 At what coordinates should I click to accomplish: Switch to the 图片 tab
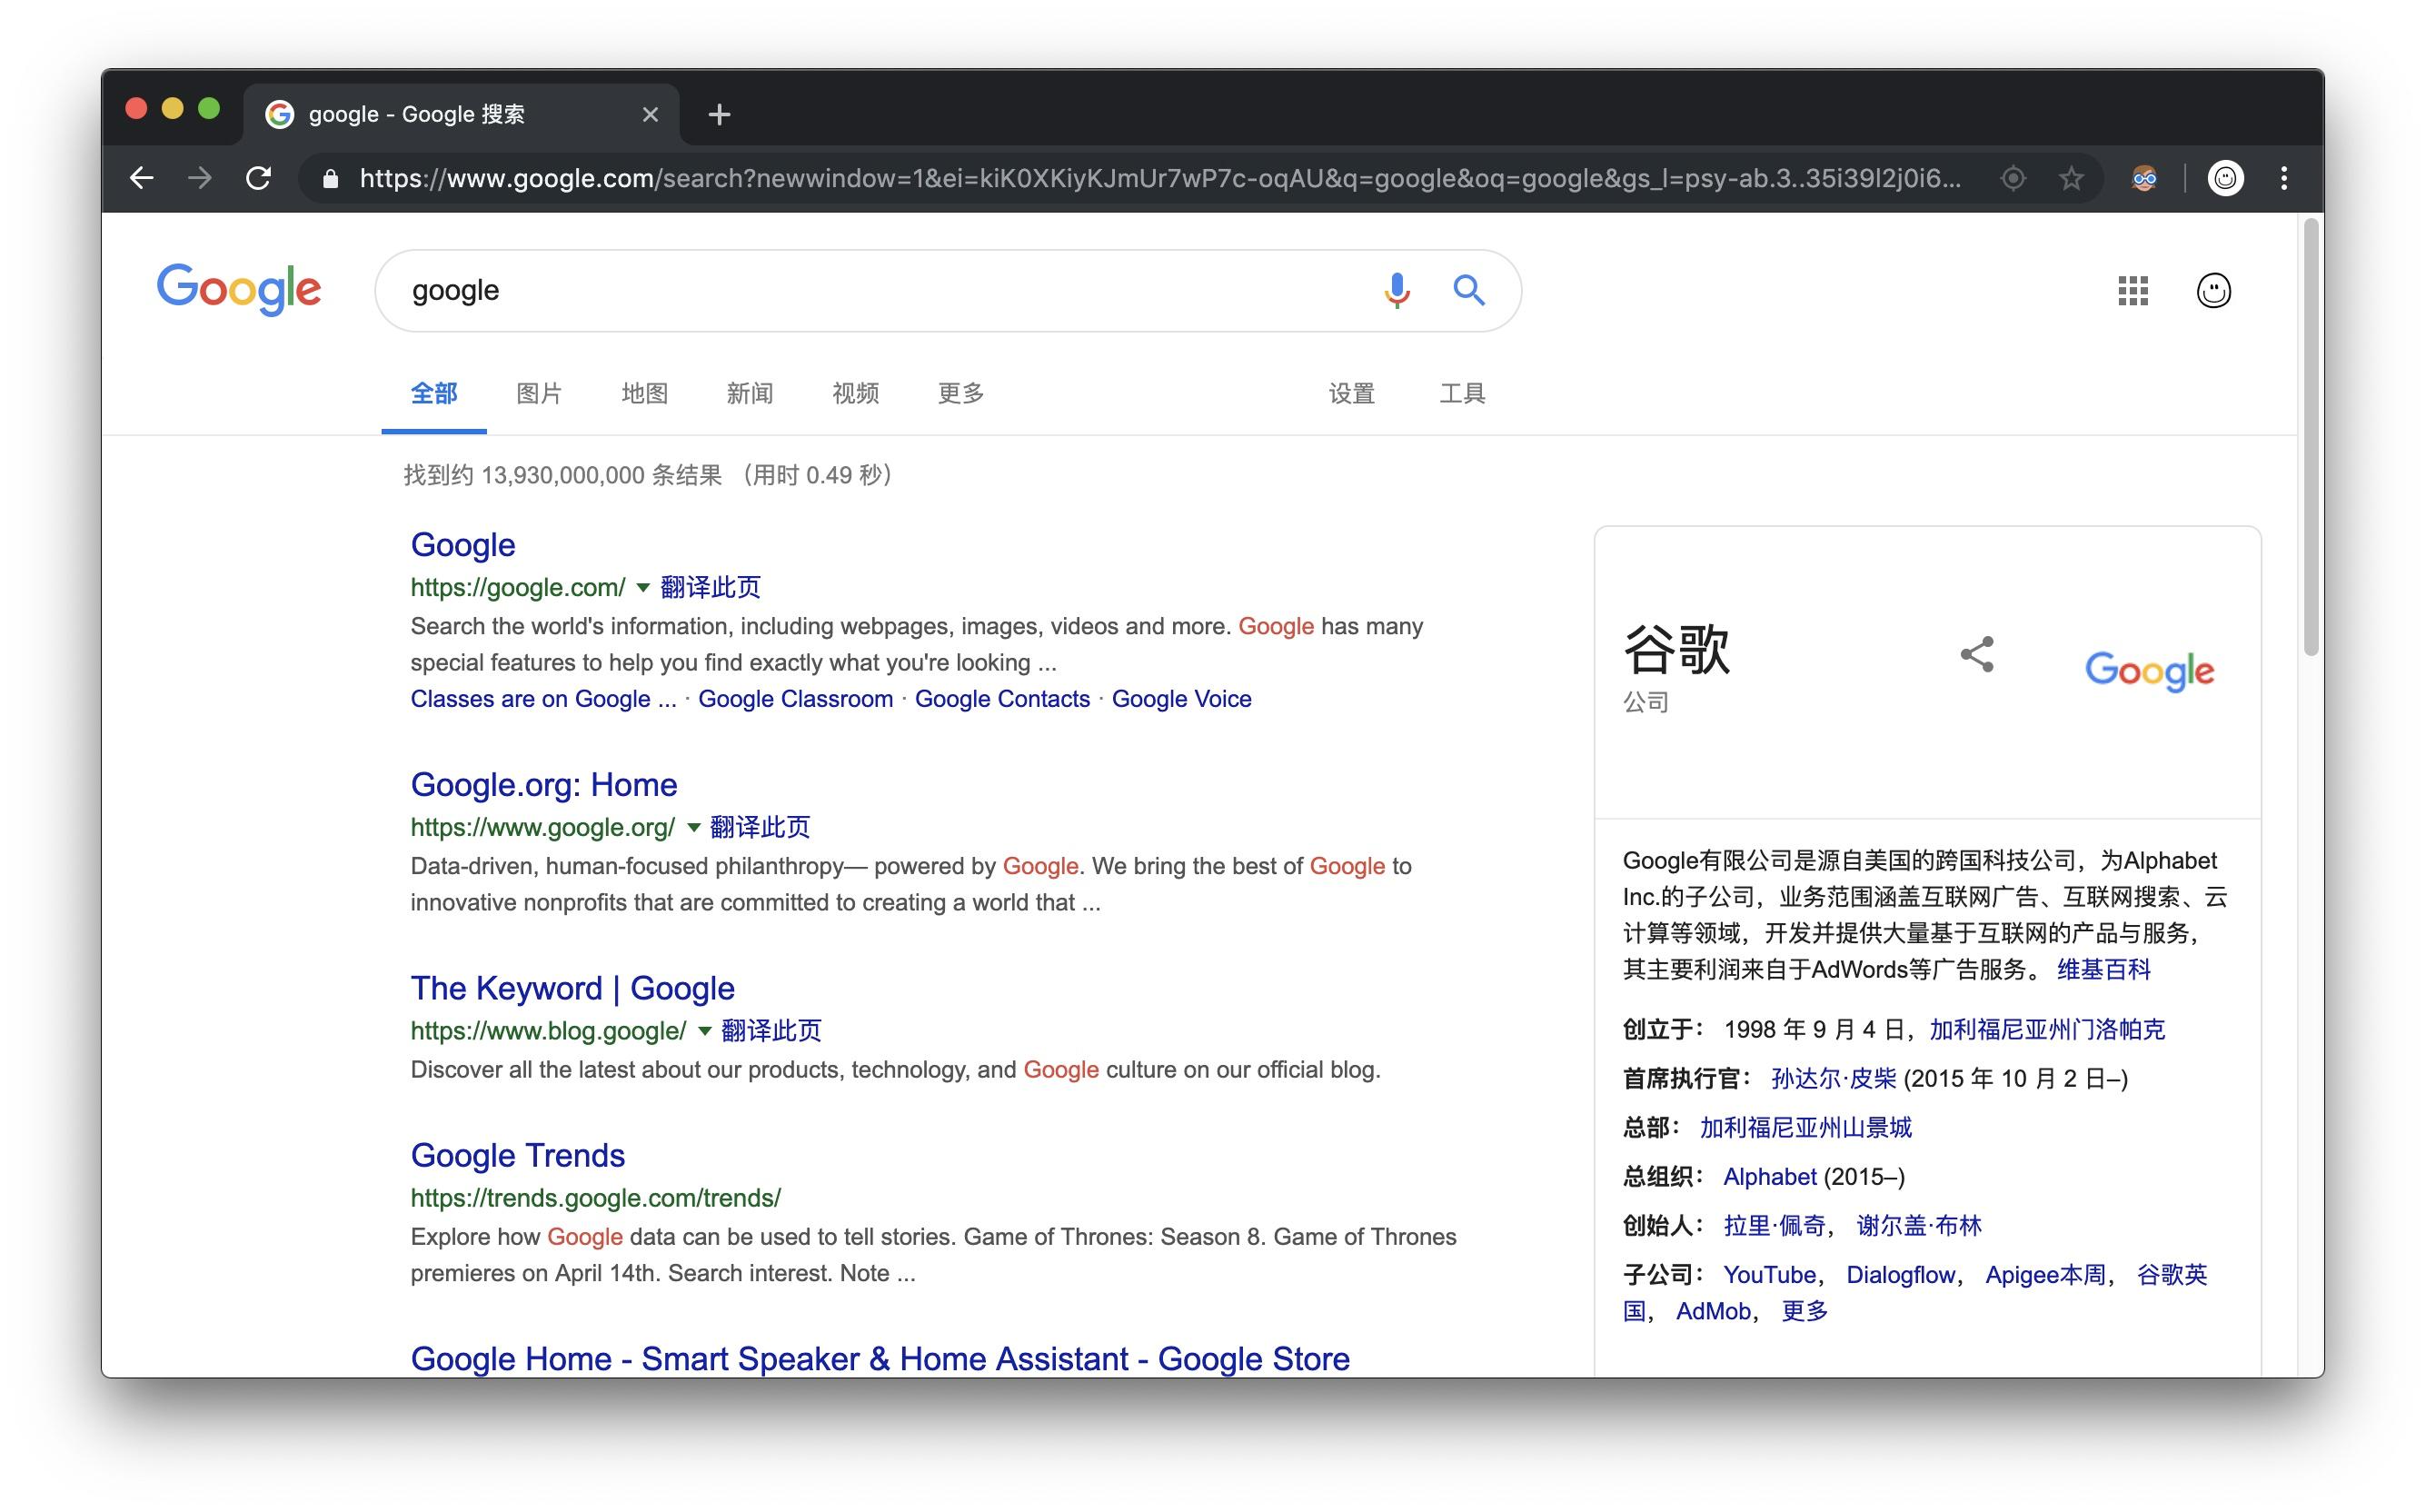coord(539,394)
